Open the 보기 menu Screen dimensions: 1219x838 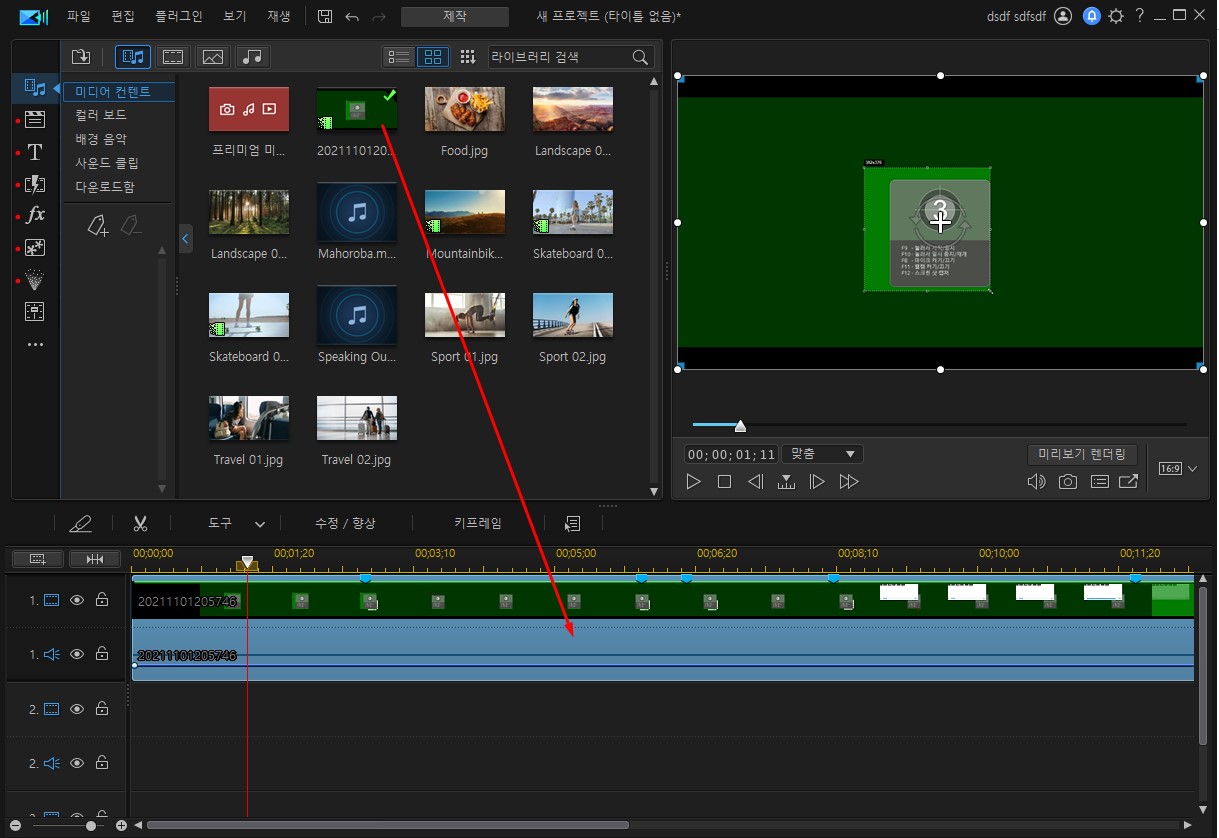click(234, 16)
